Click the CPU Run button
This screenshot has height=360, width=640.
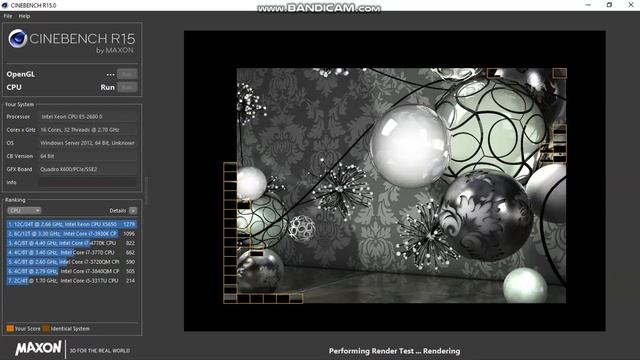pos(127,87)
